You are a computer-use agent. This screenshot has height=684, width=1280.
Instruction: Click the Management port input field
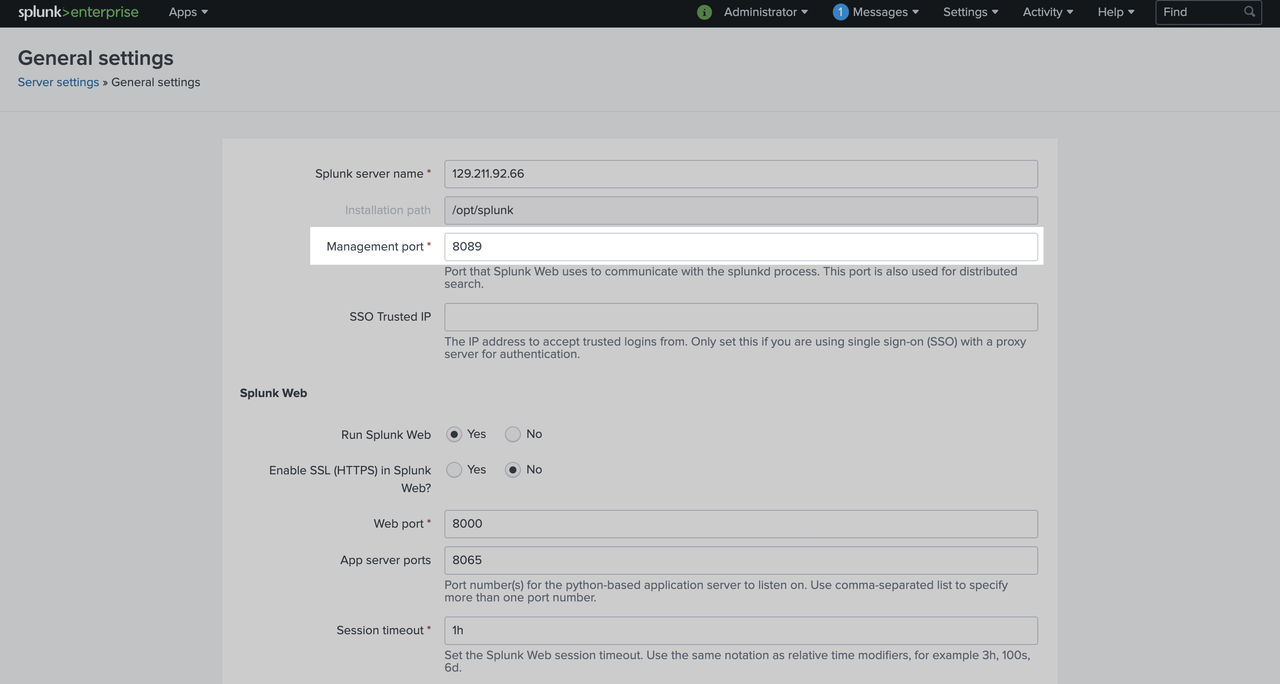tap(740, 246)
